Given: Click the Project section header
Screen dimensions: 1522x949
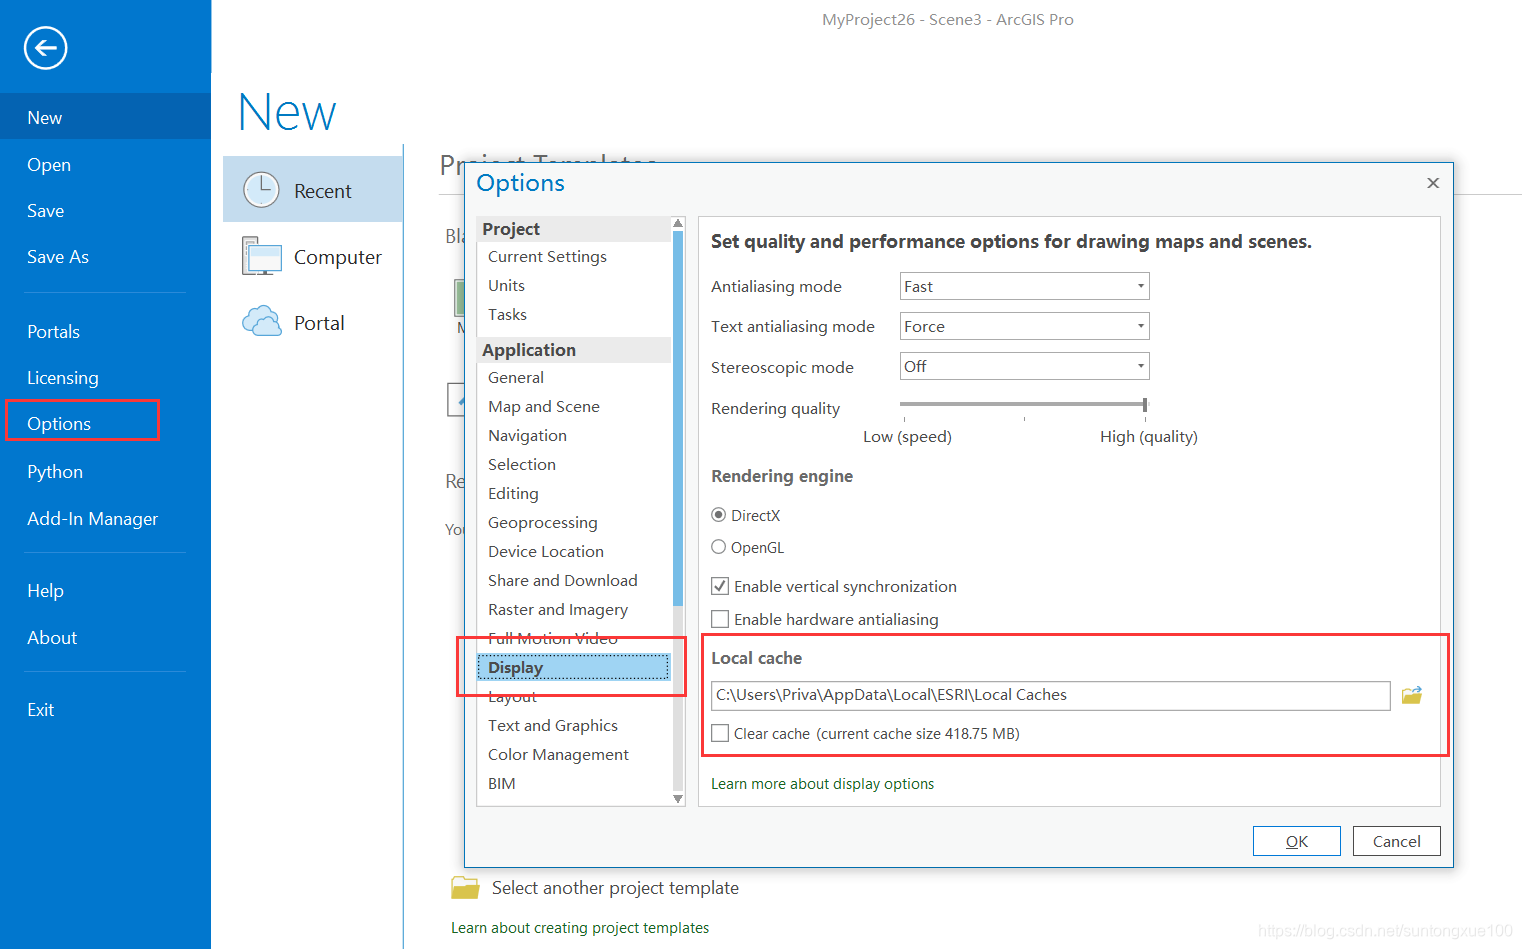Looking at the screenshot, I should (574, 229).
